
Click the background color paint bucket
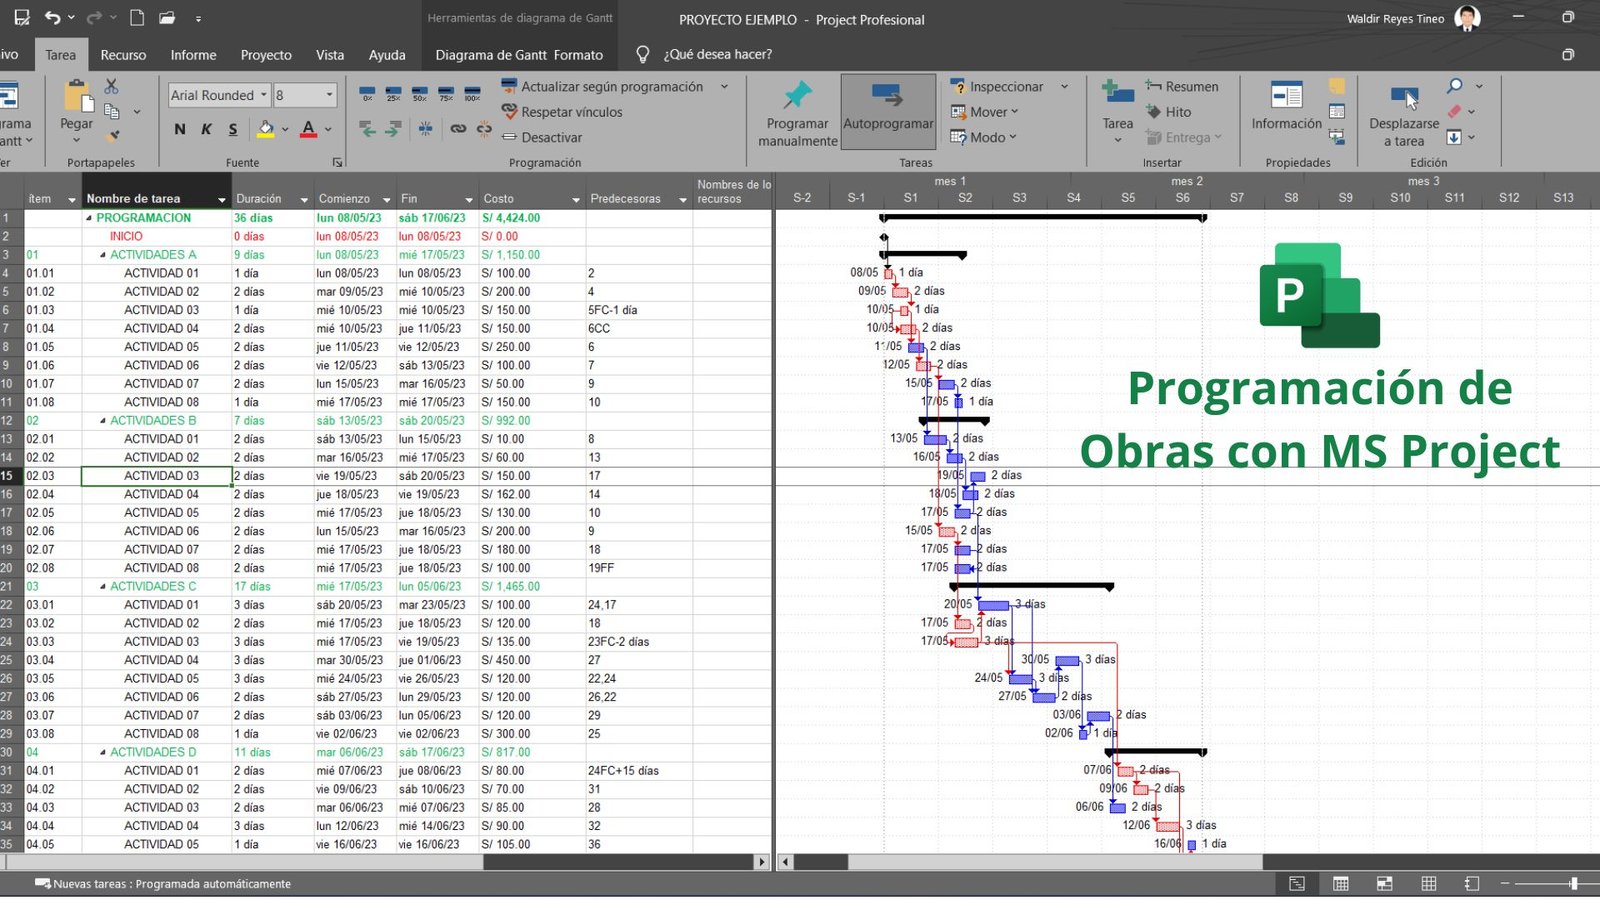(x=266, y=129)
